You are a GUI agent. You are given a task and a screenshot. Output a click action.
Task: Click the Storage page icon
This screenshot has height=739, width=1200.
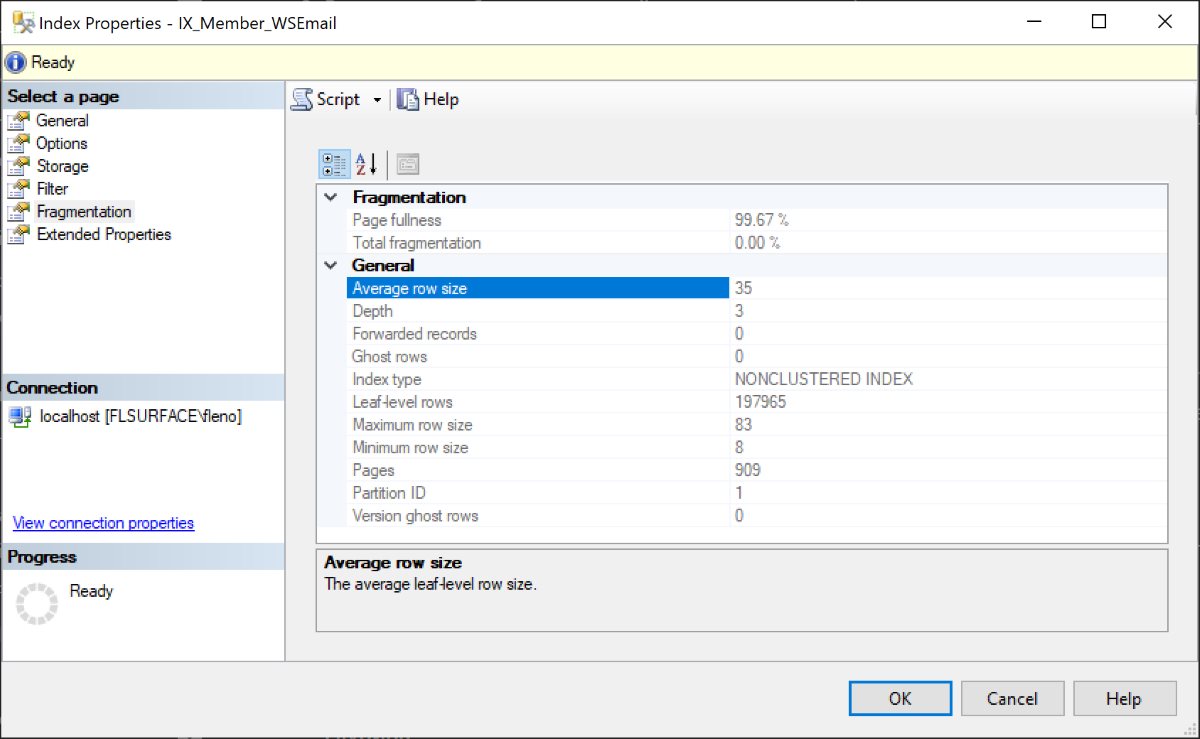18,166
